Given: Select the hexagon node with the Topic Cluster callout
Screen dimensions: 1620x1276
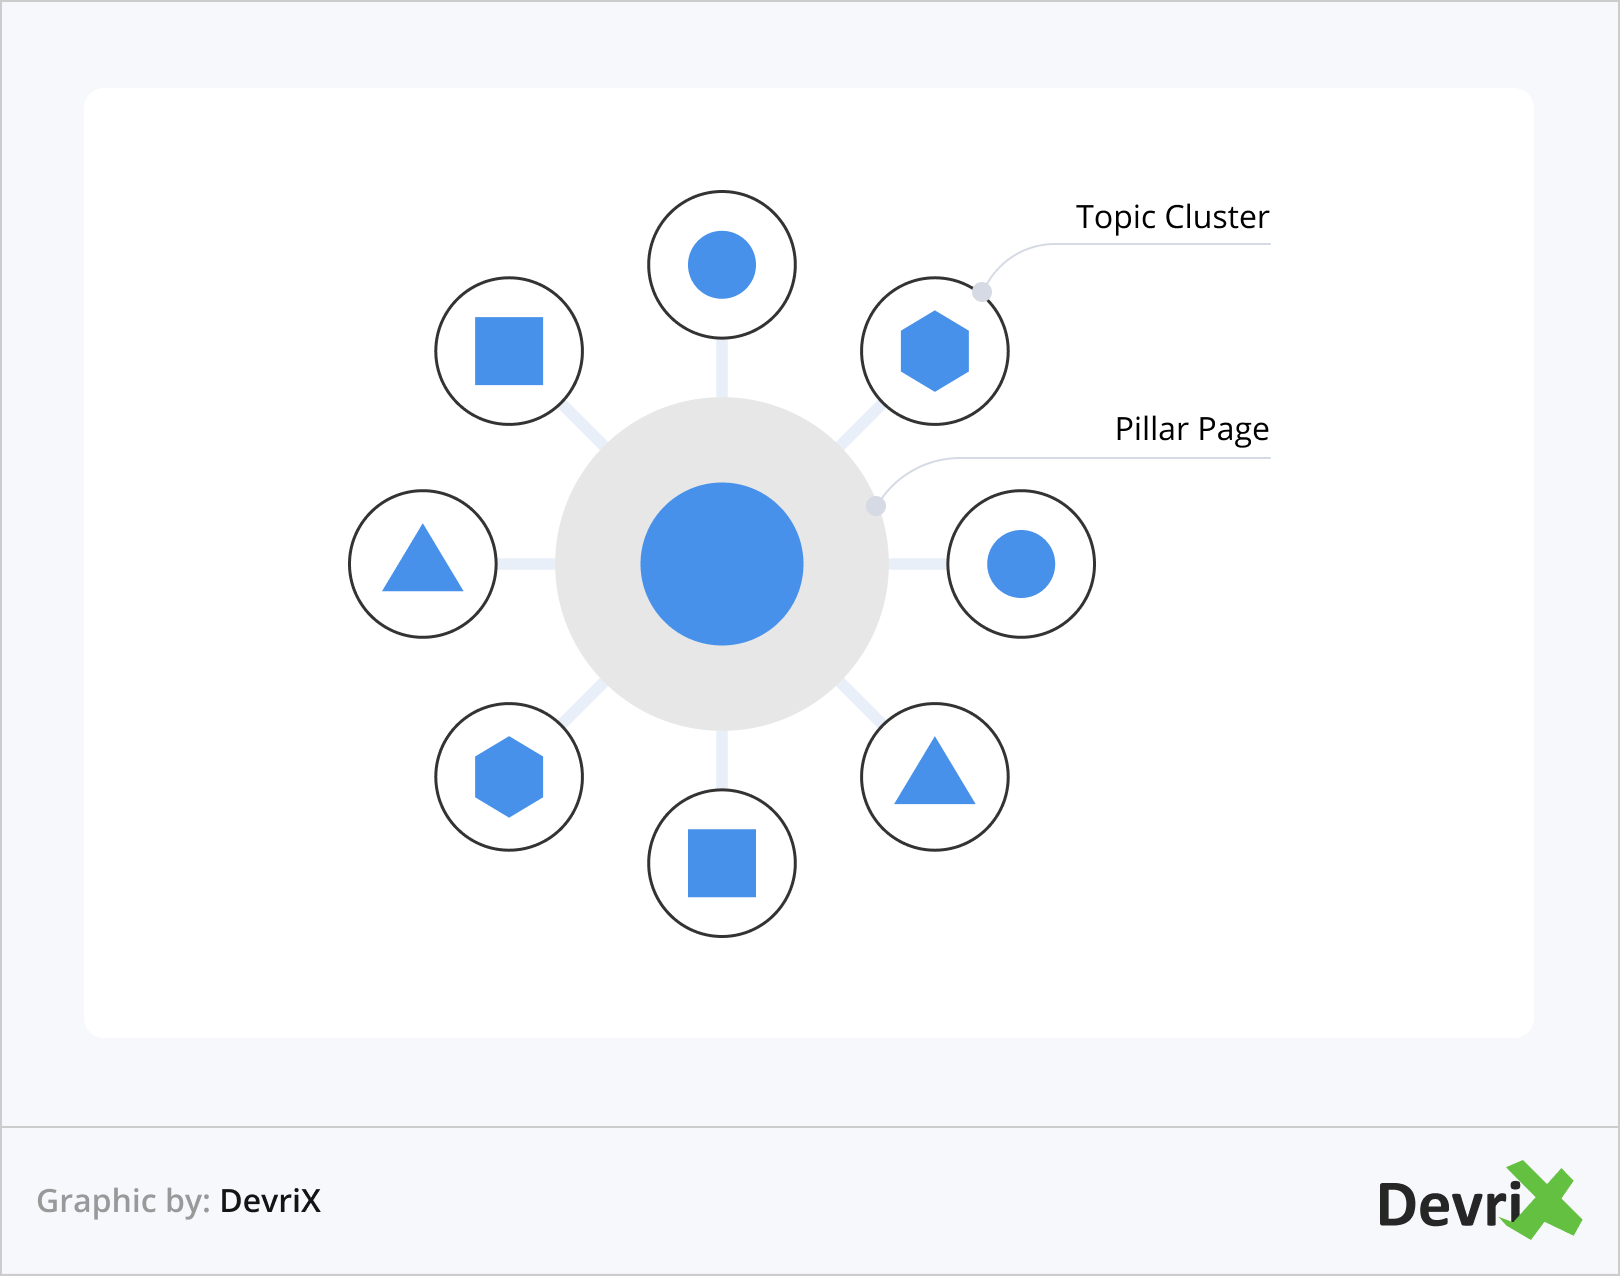Looking at the screenshot, I should point(935,351).
